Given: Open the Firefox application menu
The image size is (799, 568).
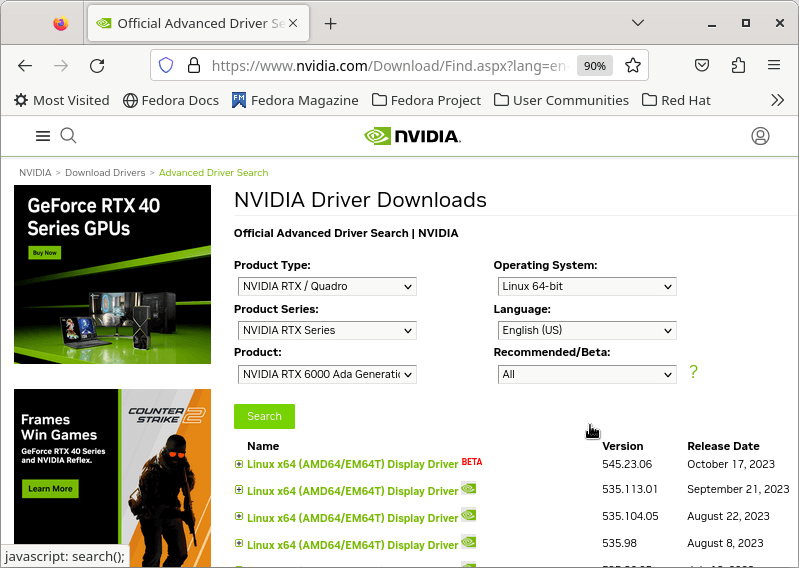Looking at the screenshot, I should (x=774, y=65).
